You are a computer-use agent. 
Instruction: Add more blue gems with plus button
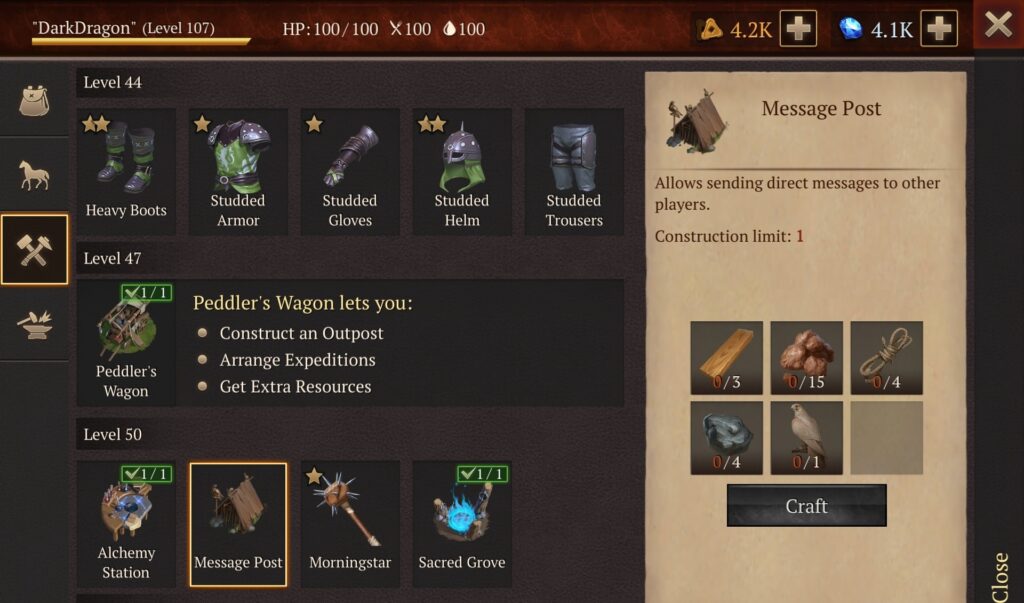pyautogui.click(x=939, y=29)
